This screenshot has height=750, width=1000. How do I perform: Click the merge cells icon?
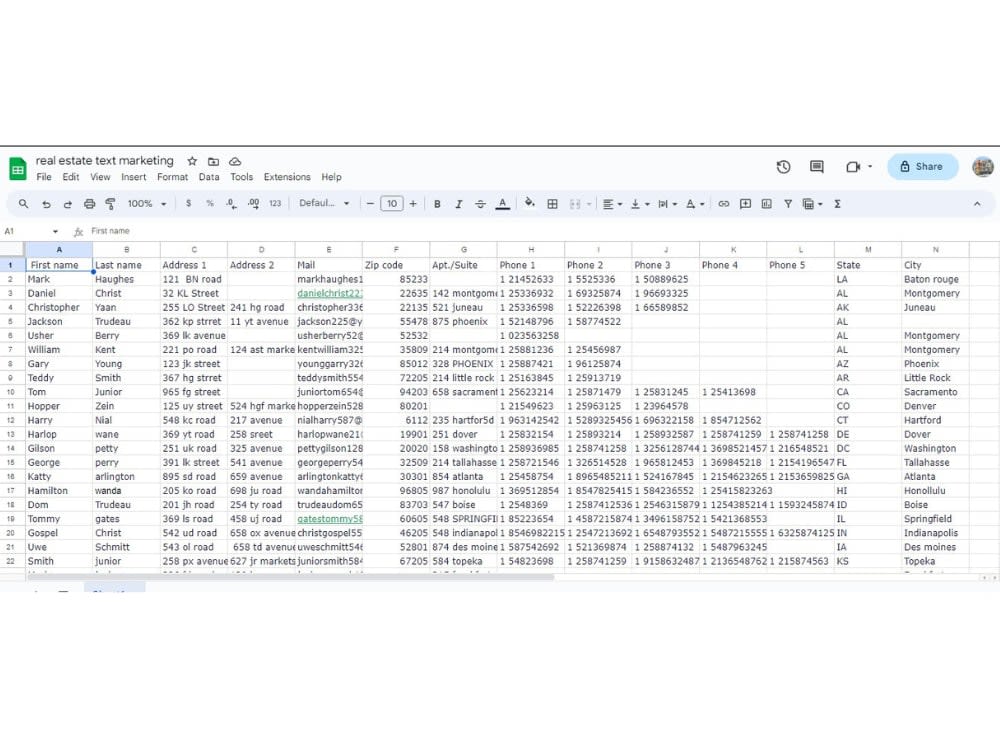575,204
